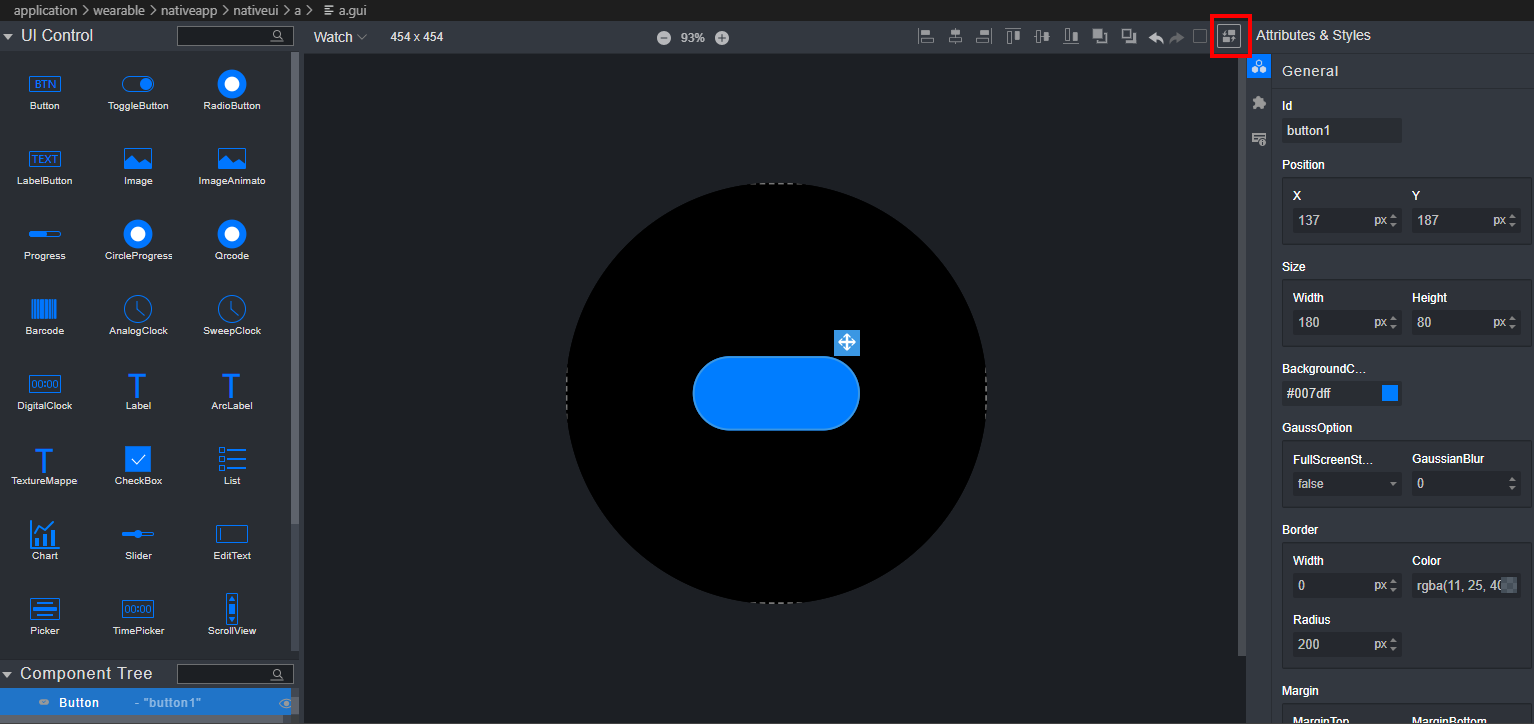Viewport: 1534px width, 724px height.
Task: Click the blue BackgroundColor swatch
Action: tap(1389, 393)
